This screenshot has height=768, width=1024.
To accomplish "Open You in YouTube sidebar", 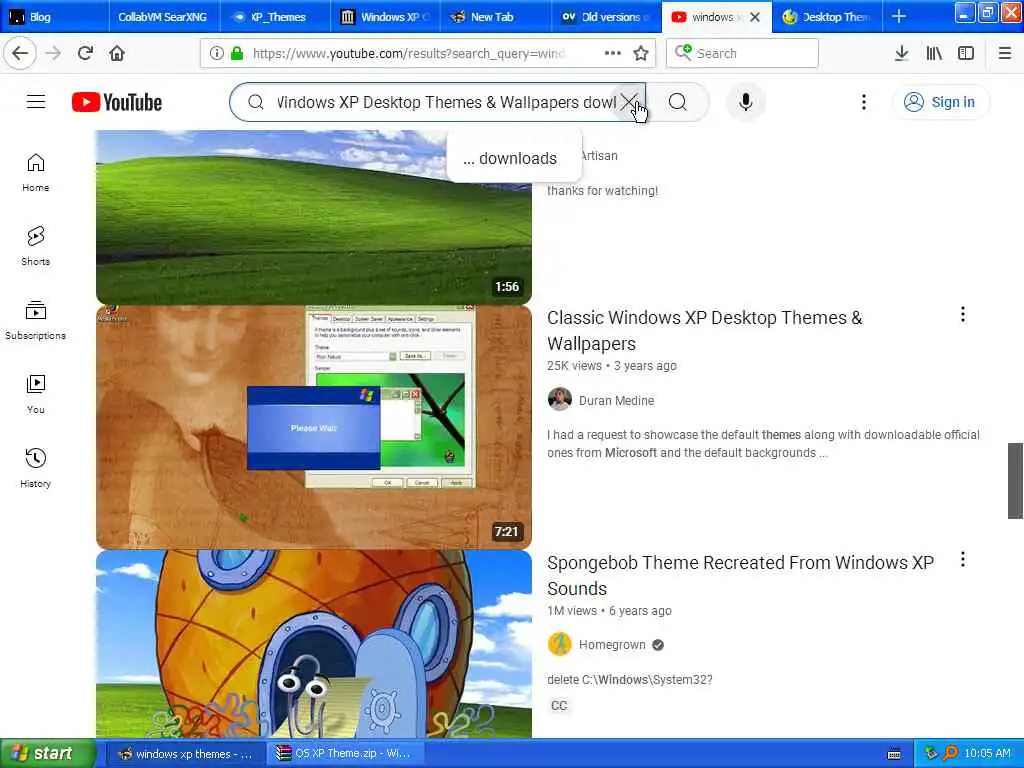I will [35, 394].
